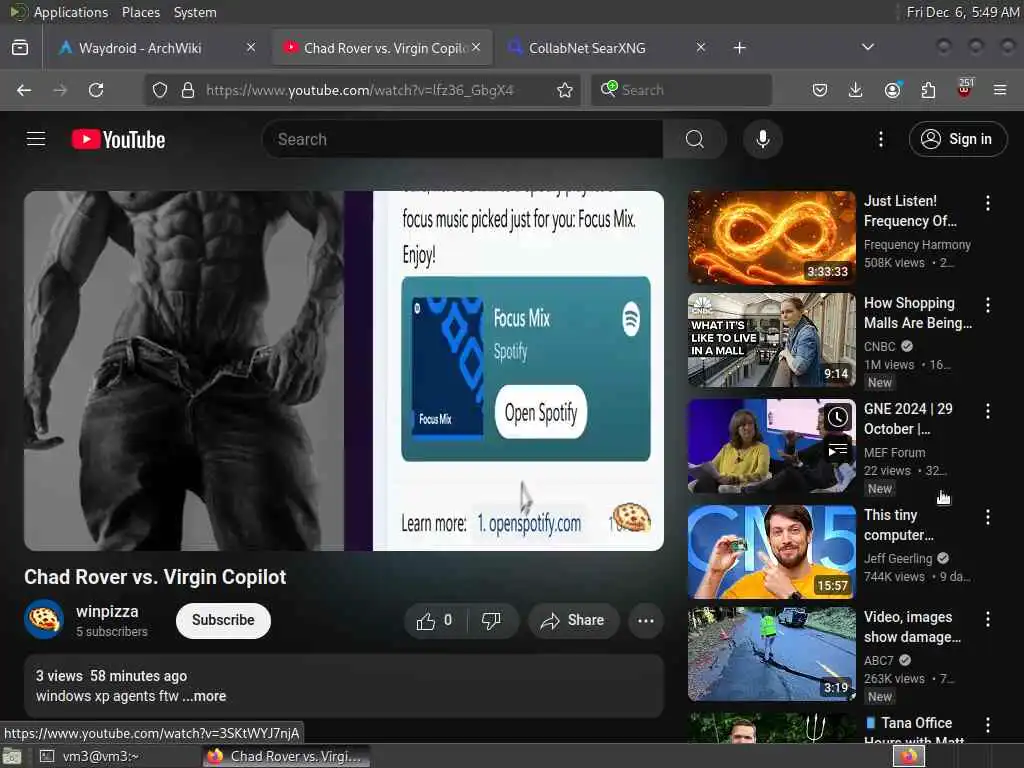Play Just Listen! Frequency thumbnail

click(771, 238)
